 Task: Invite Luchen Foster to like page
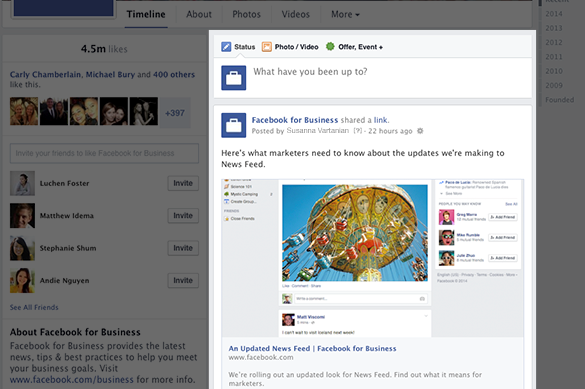tap(183, 183)
